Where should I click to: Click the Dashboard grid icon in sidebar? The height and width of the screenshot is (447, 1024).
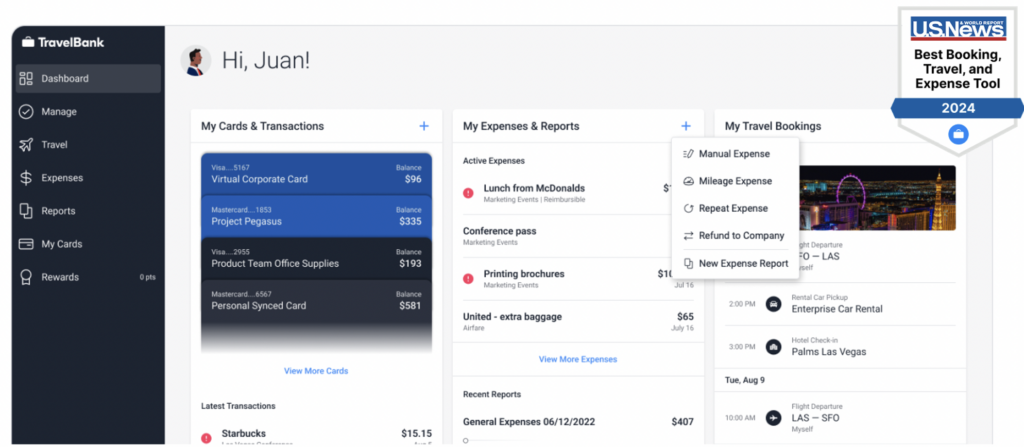pyautogui.click(x=26, y=78)
